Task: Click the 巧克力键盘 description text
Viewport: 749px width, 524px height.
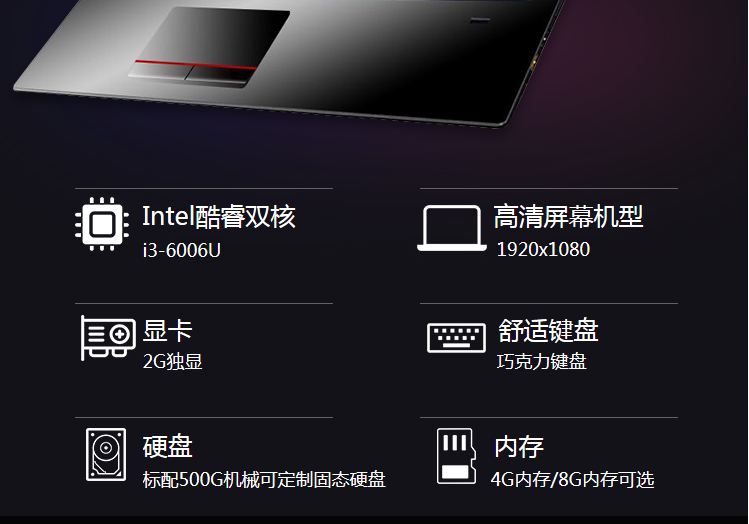Action: coord(541,362)
